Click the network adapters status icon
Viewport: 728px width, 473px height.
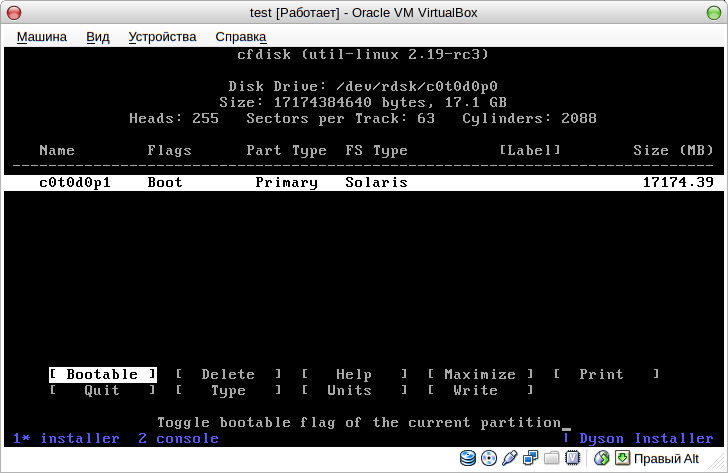(530, 458)
